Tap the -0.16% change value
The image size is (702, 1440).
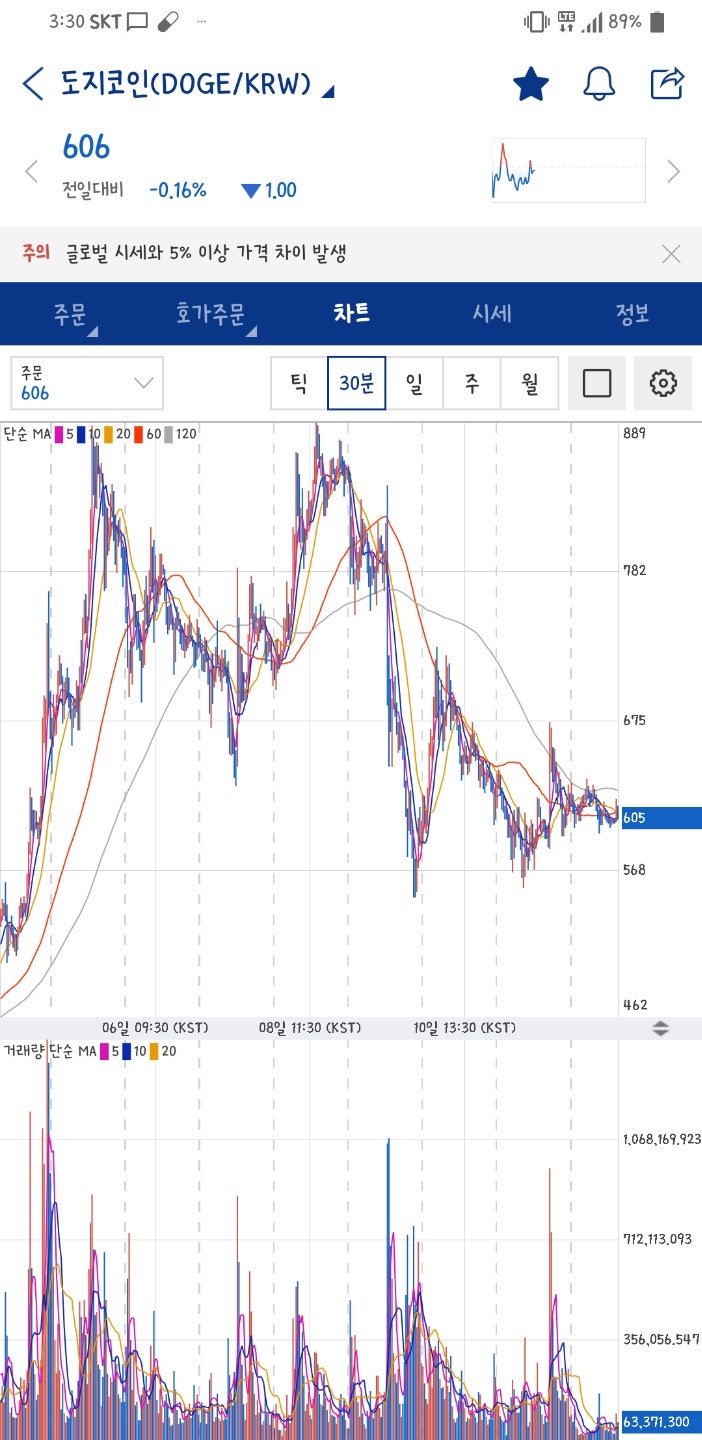click(178, 190)
